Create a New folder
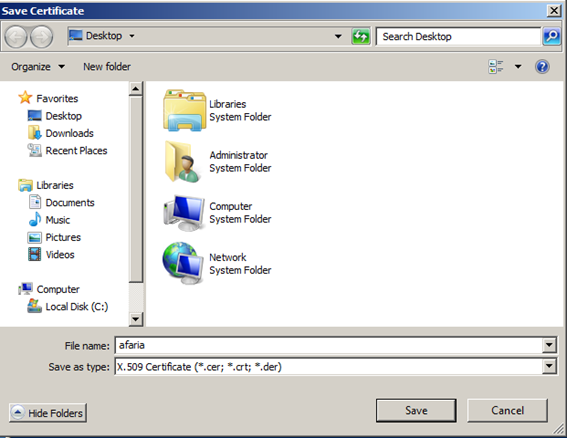Viewport: 567px width, 438px height. pyautogui.click(x=107, y=67)
